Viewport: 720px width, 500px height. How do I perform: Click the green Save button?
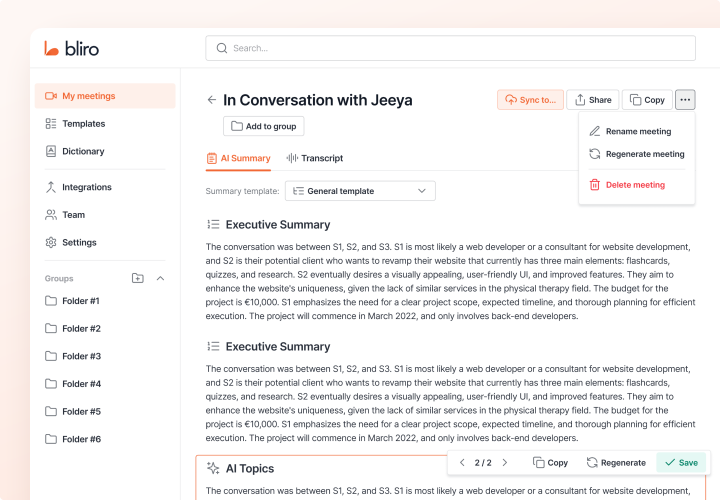(681, 462)
